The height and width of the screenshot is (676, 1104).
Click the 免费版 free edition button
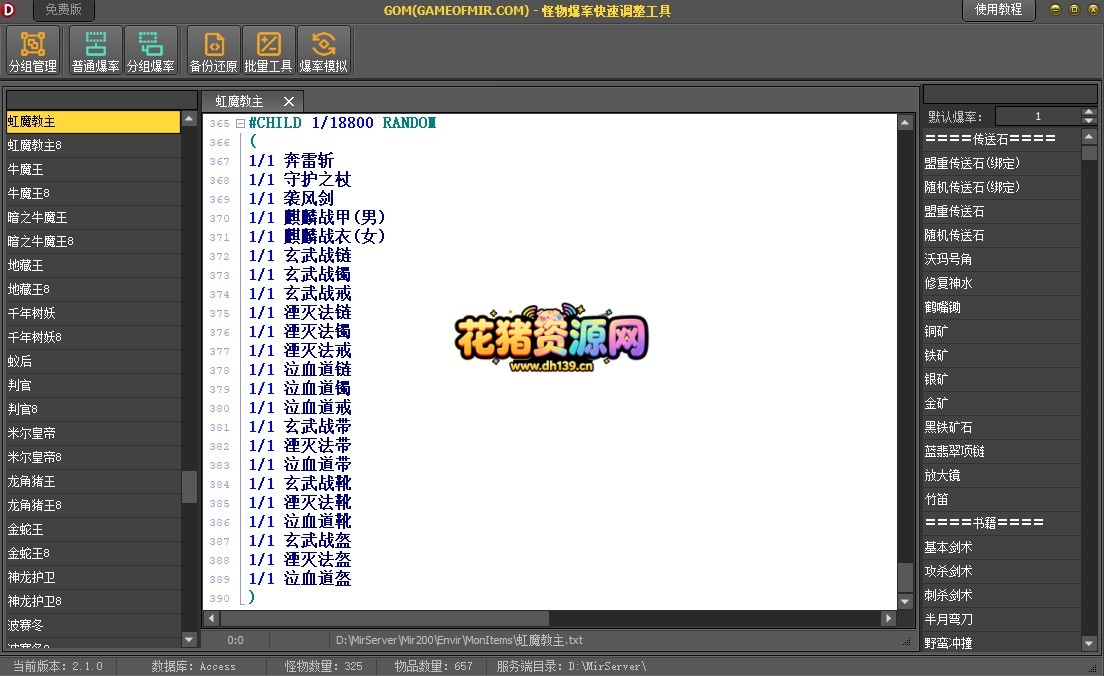(x=63, y=10)
